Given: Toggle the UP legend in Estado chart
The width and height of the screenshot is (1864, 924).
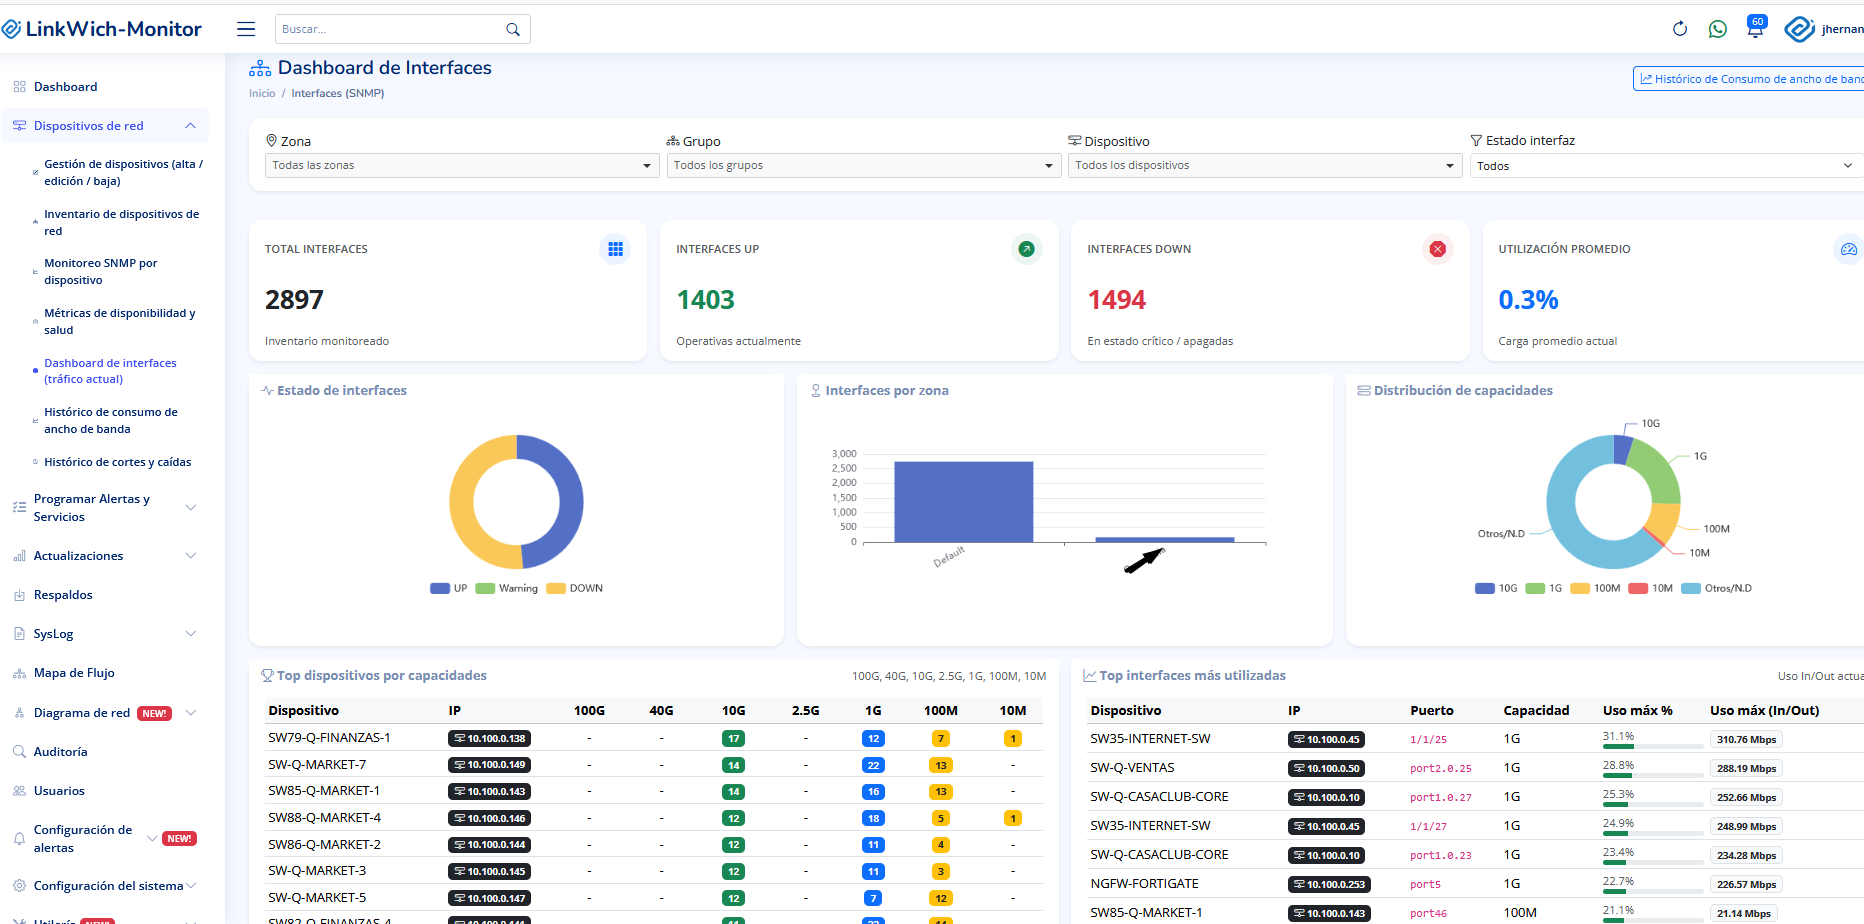Looking at the screenshot, I should [x=449, y=588].
